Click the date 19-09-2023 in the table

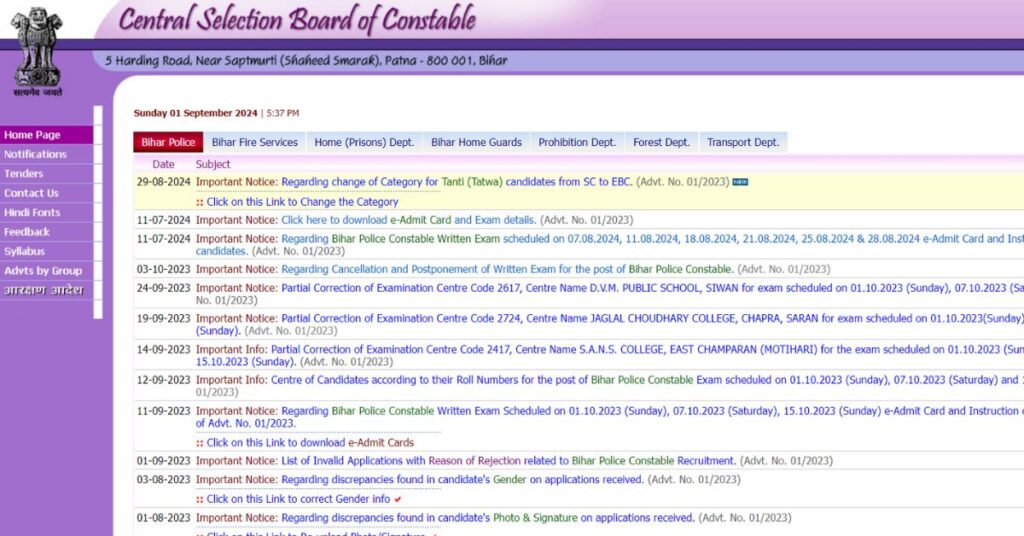coord(163,319)
